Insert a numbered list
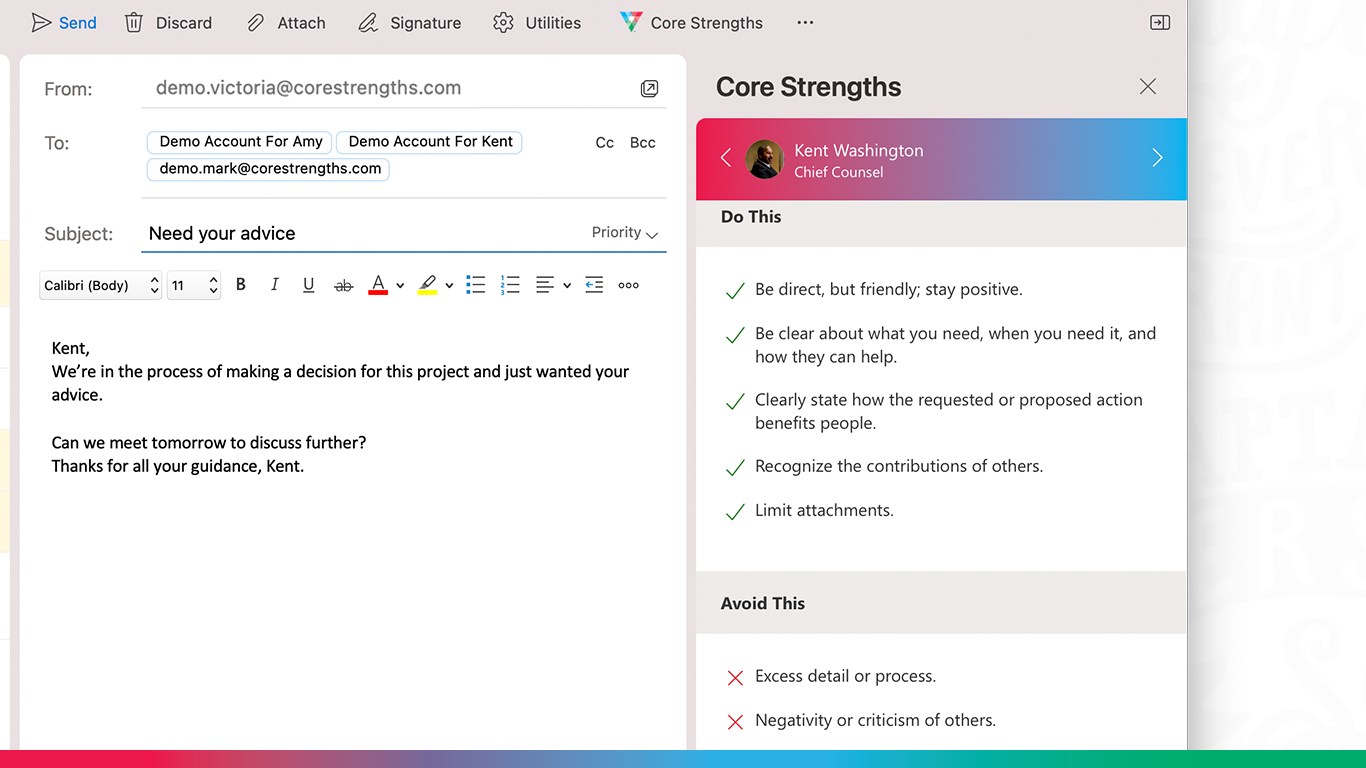 pyautogui.click(x=510, y=285)
